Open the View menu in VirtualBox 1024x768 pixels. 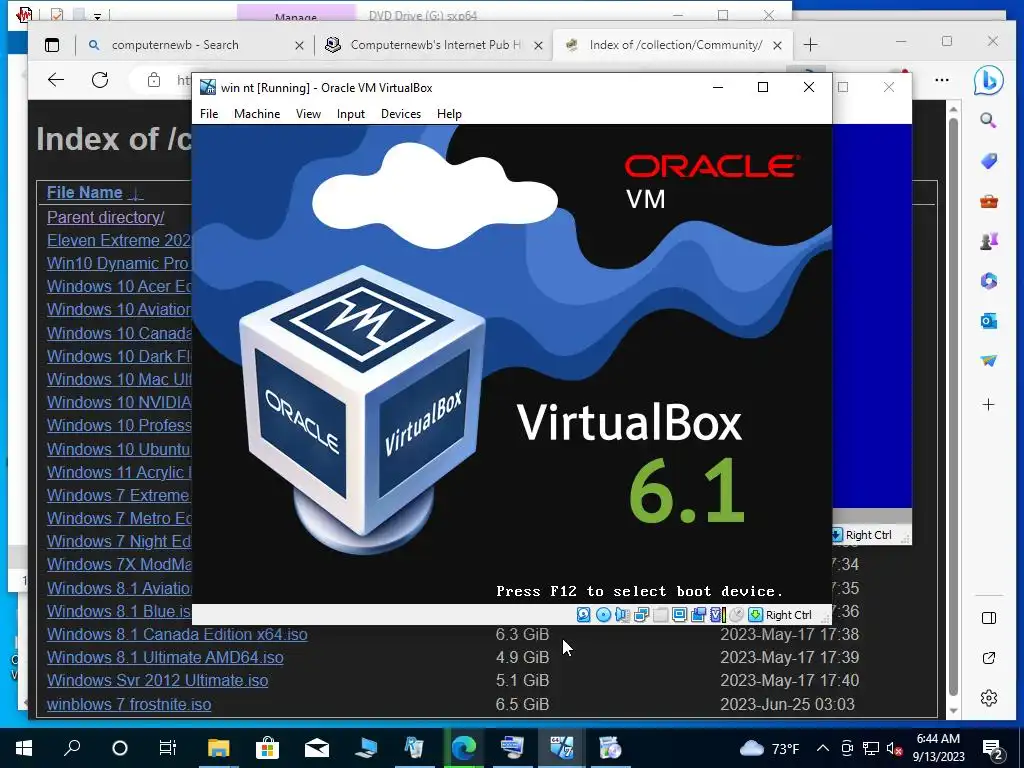click(x=308, y=114)
